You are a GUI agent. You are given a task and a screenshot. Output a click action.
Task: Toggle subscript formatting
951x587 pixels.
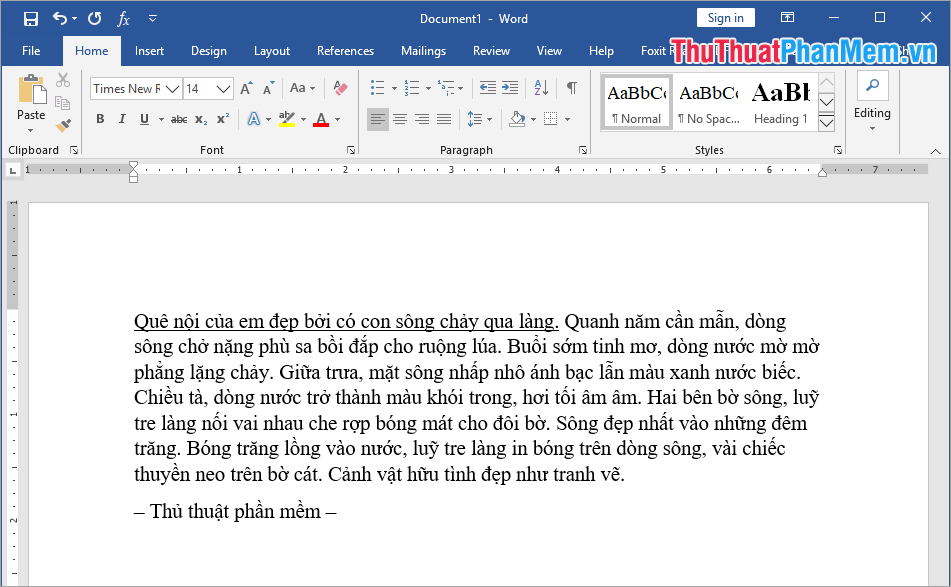coord(201,119)
